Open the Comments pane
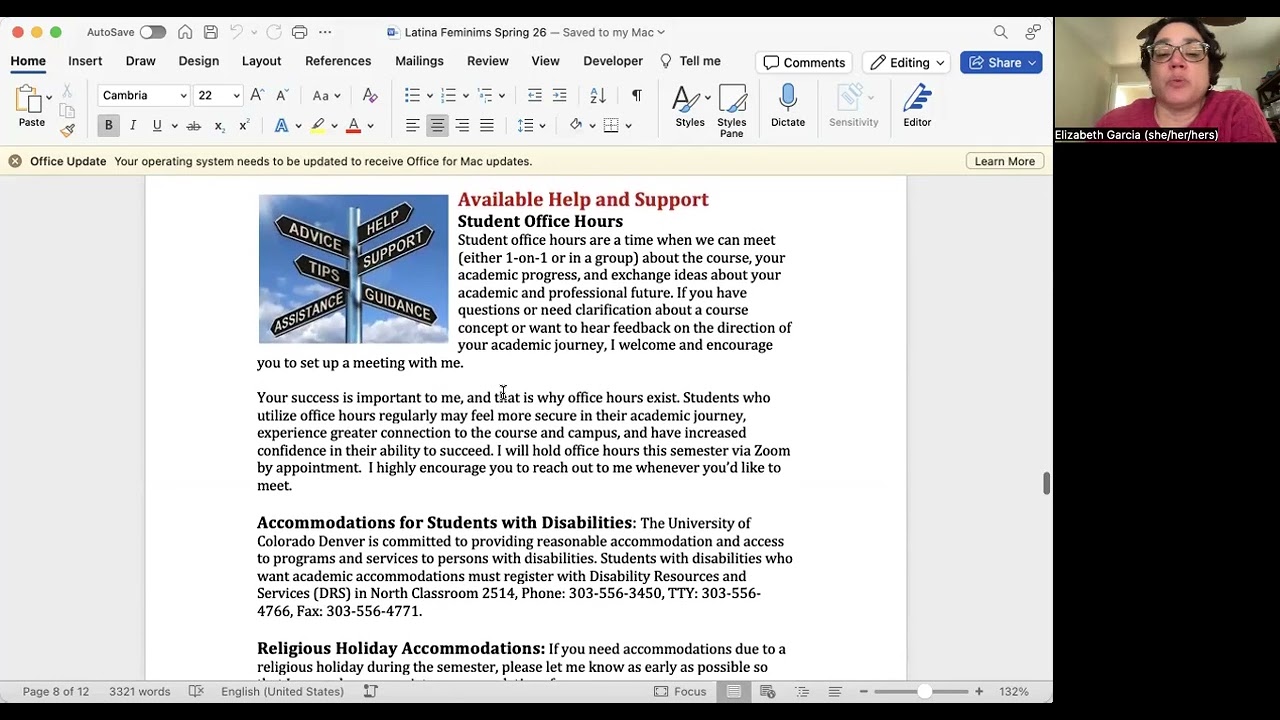 804,62
